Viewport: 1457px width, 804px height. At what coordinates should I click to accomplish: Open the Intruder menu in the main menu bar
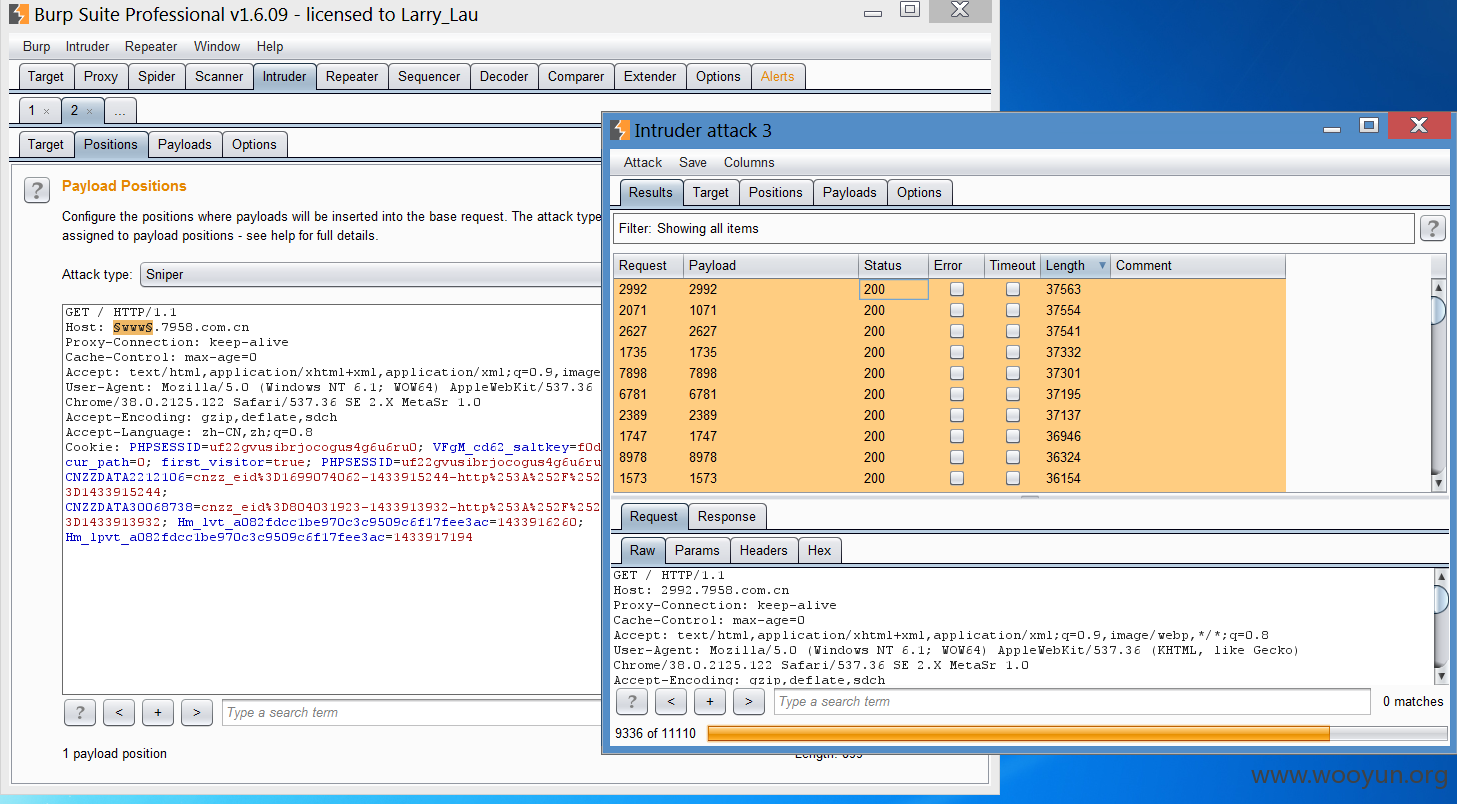(87, 46)
